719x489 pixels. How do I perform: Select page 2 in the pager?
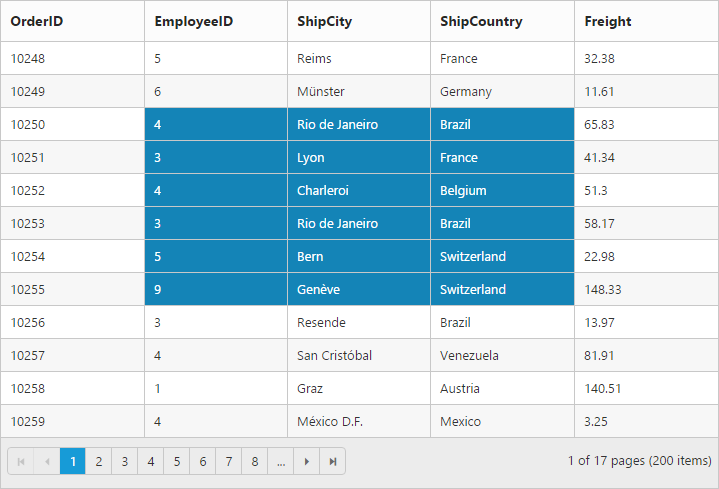(x=99, y=461)
